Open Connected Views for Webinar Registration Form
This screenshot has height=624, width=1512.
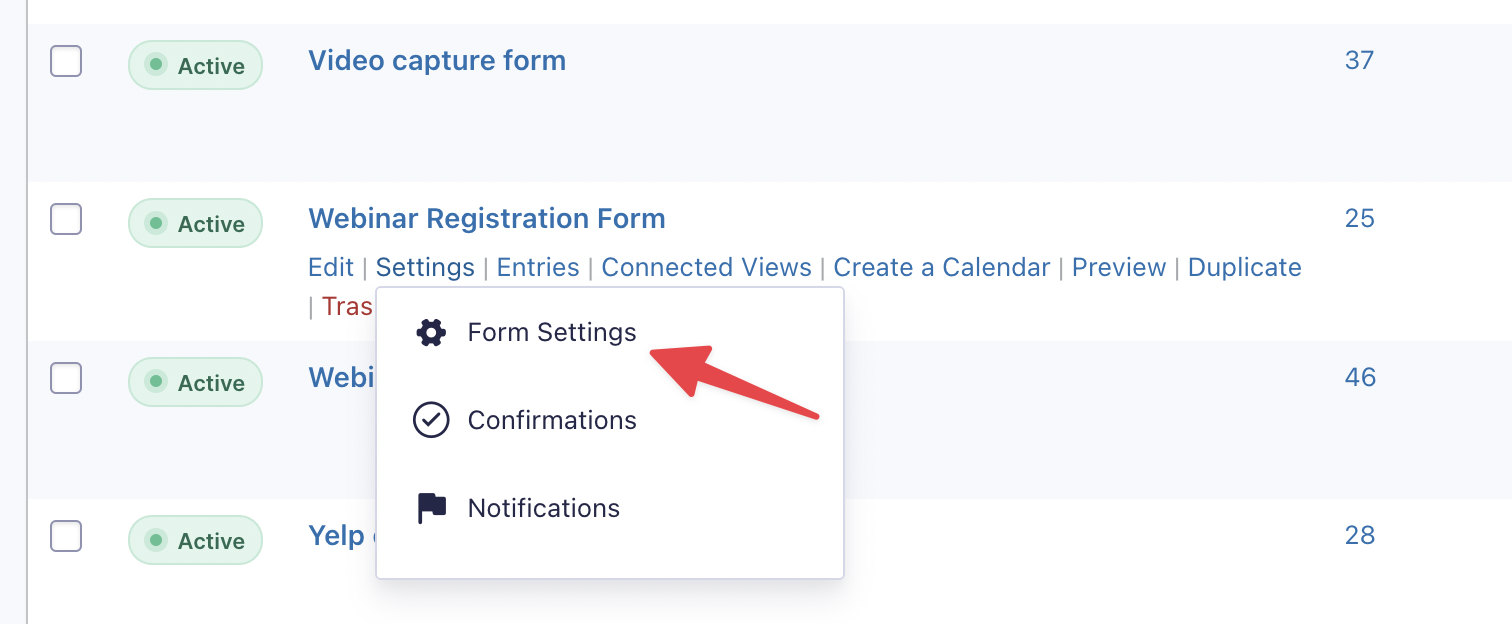point(706,267)
